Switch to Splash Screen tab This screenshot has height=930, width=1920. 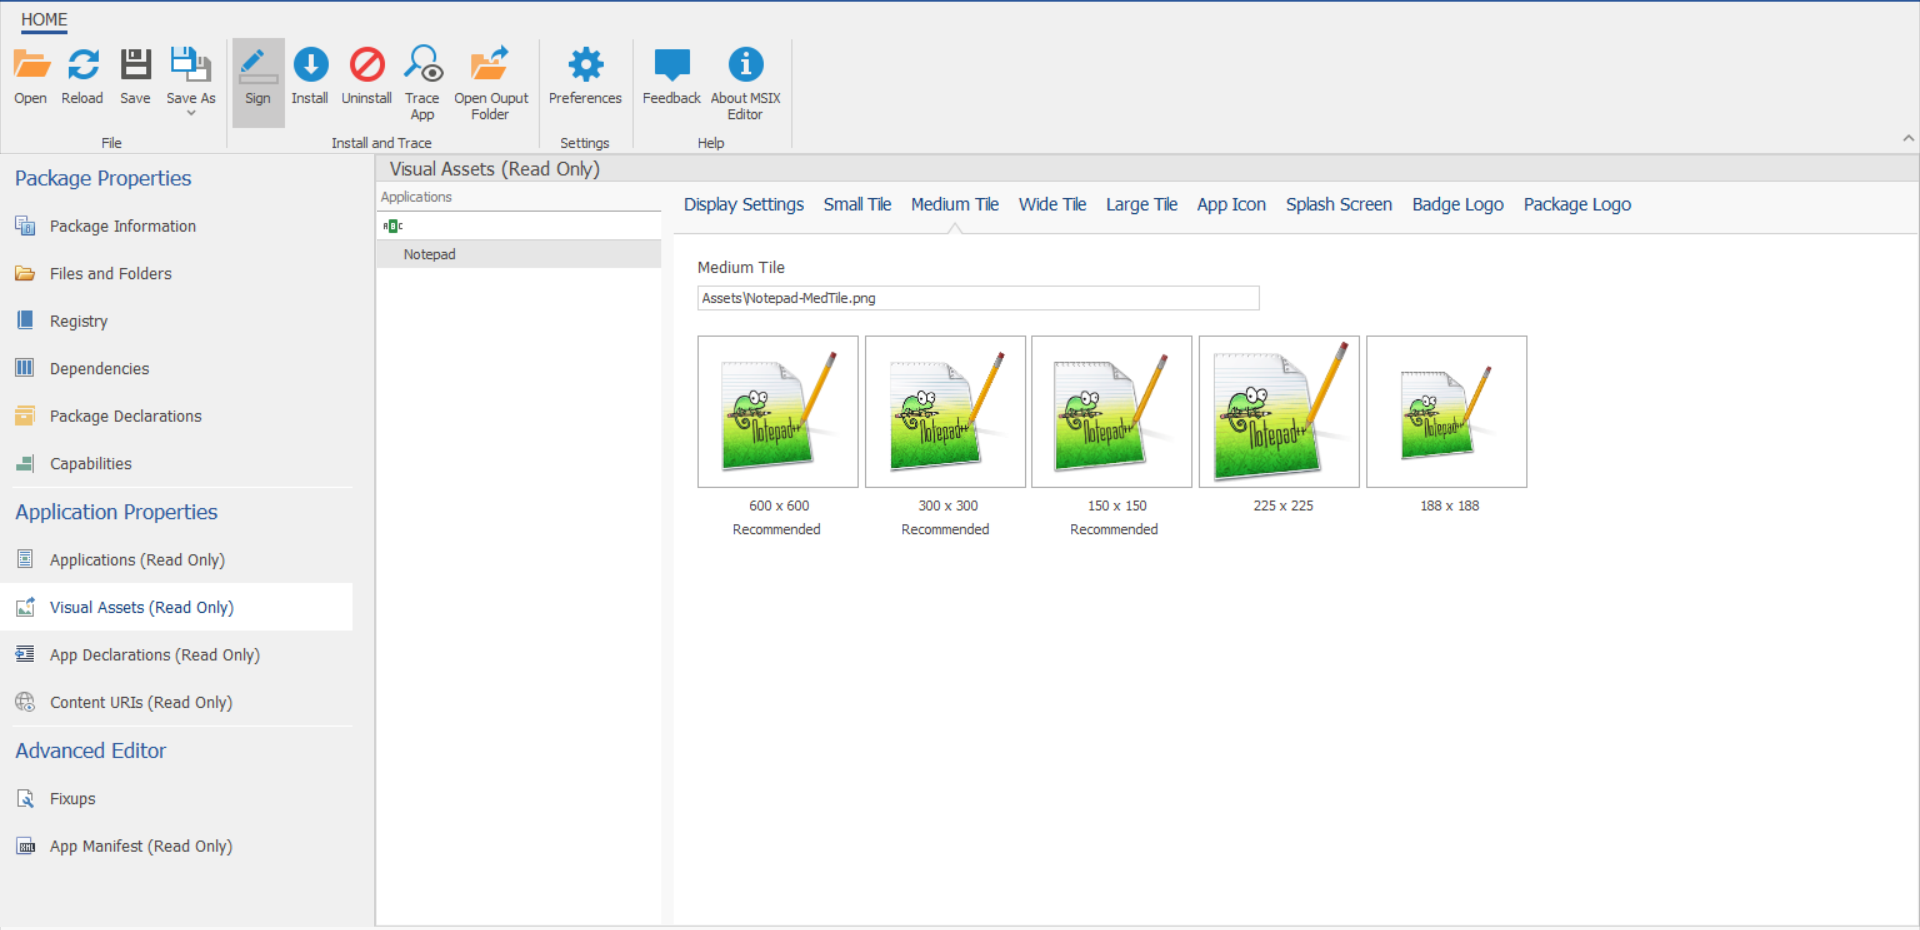click(1338, 204)
